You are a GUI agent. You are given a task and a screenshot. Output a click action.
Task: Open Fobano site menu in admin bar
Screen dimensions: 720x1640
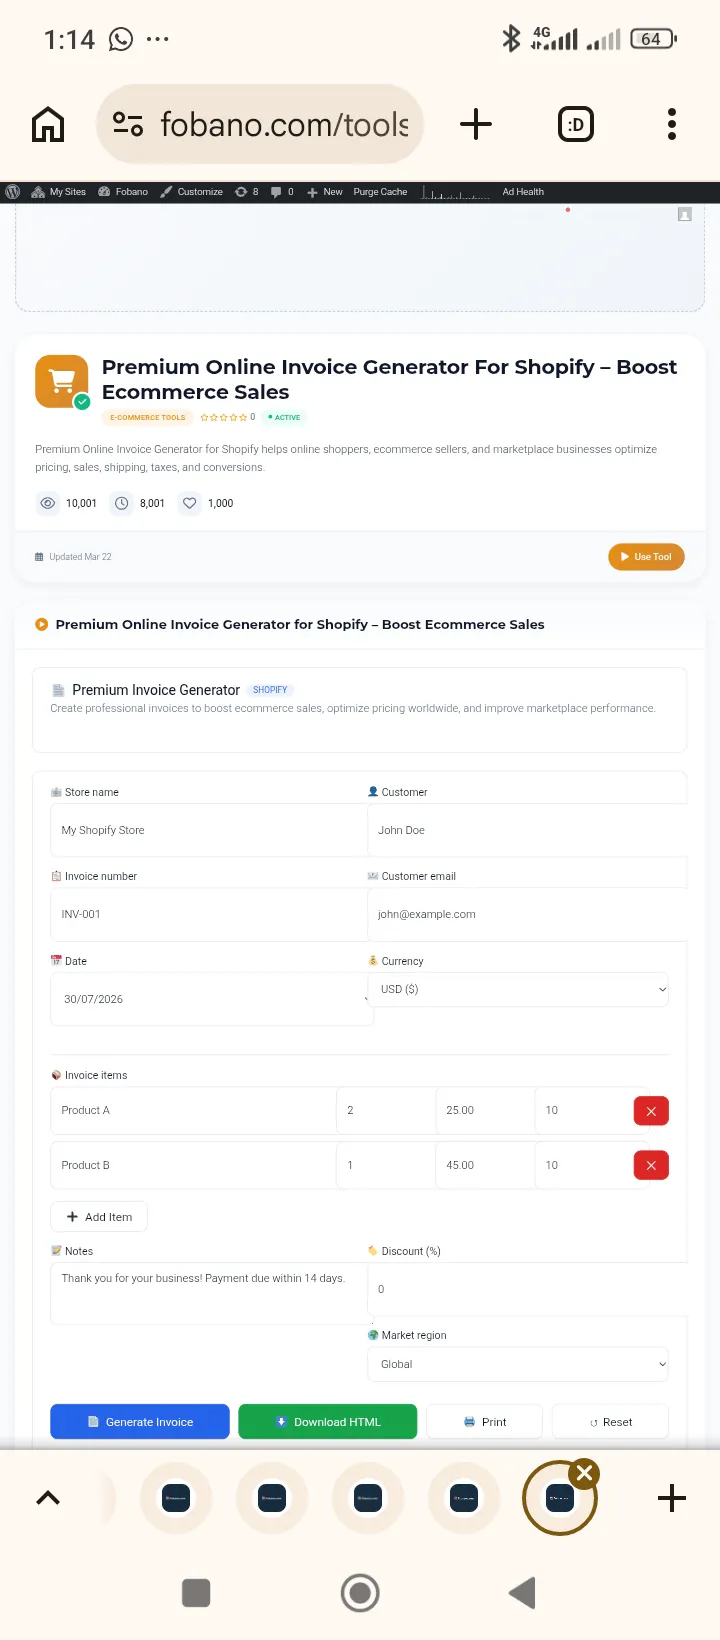click(123, 192)
